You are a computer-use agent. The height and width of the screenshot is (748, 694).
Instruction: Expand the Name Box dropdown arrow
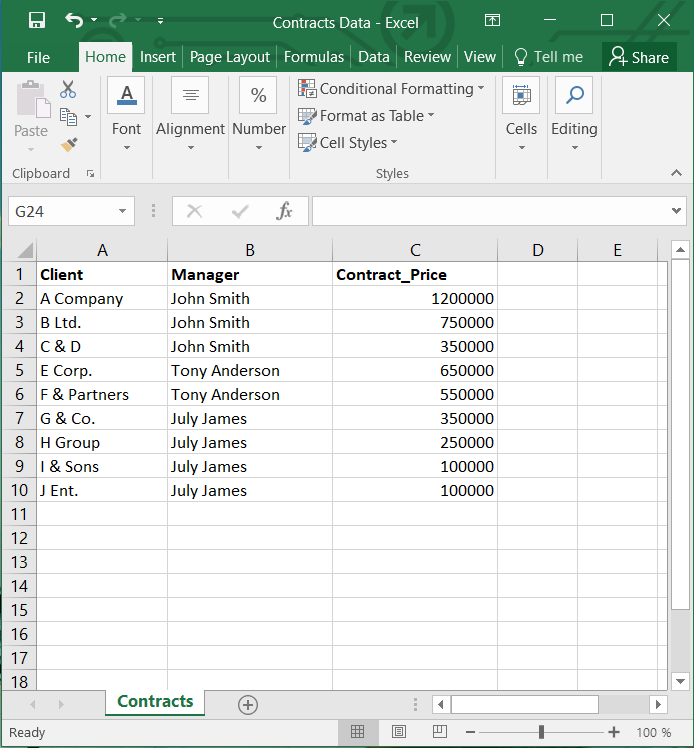tap(122, 211)
